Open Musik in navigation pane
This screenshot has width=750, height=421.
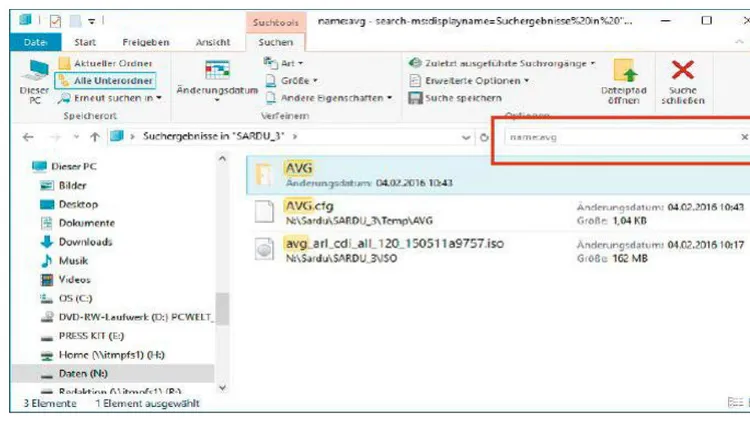[64, 261]
